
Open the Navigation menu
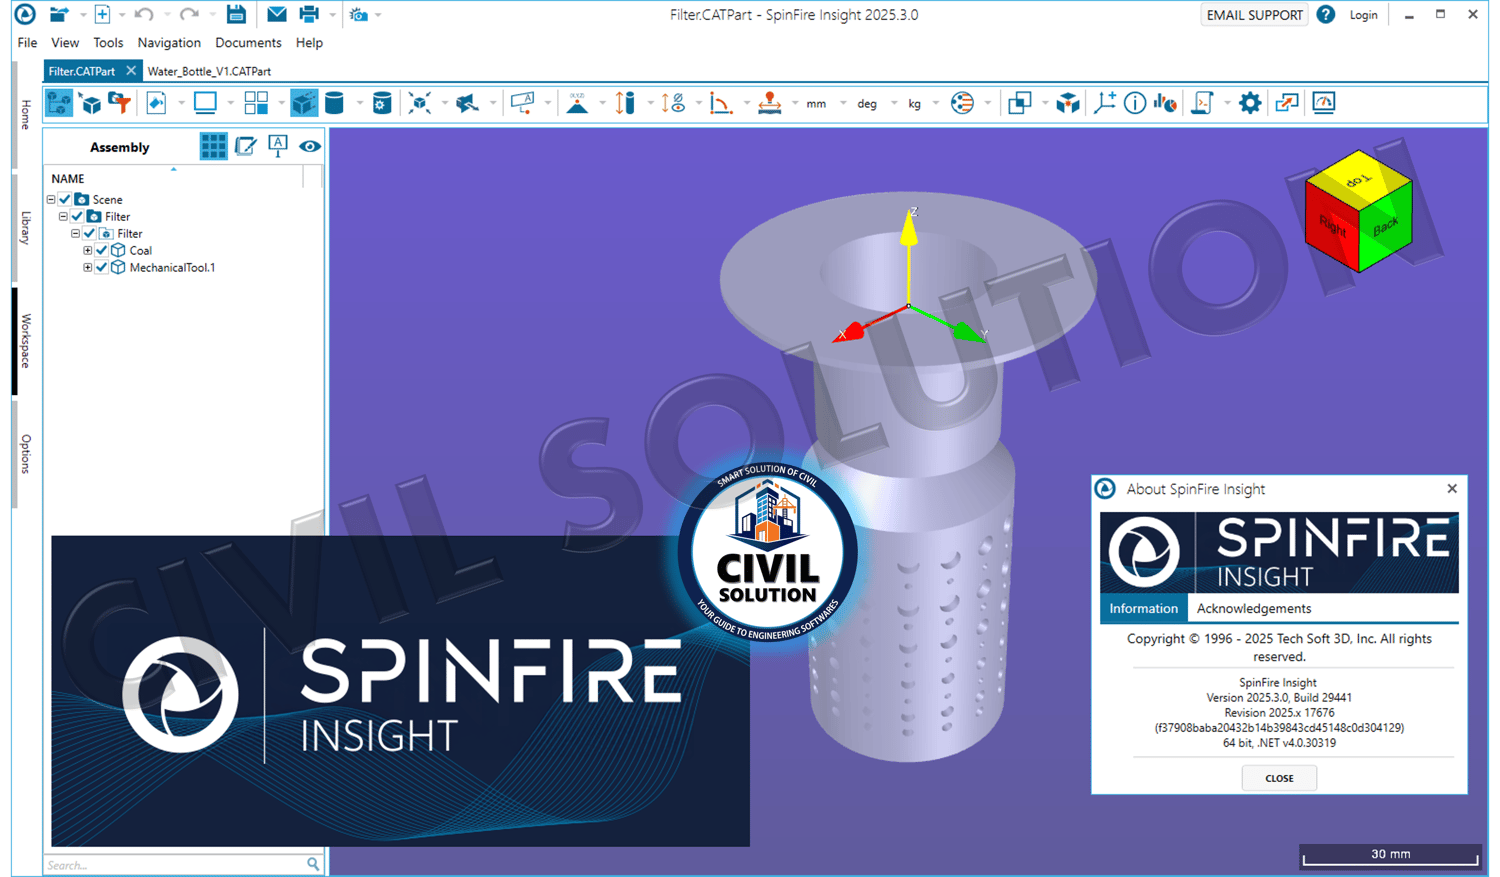[x=169, y=43]
